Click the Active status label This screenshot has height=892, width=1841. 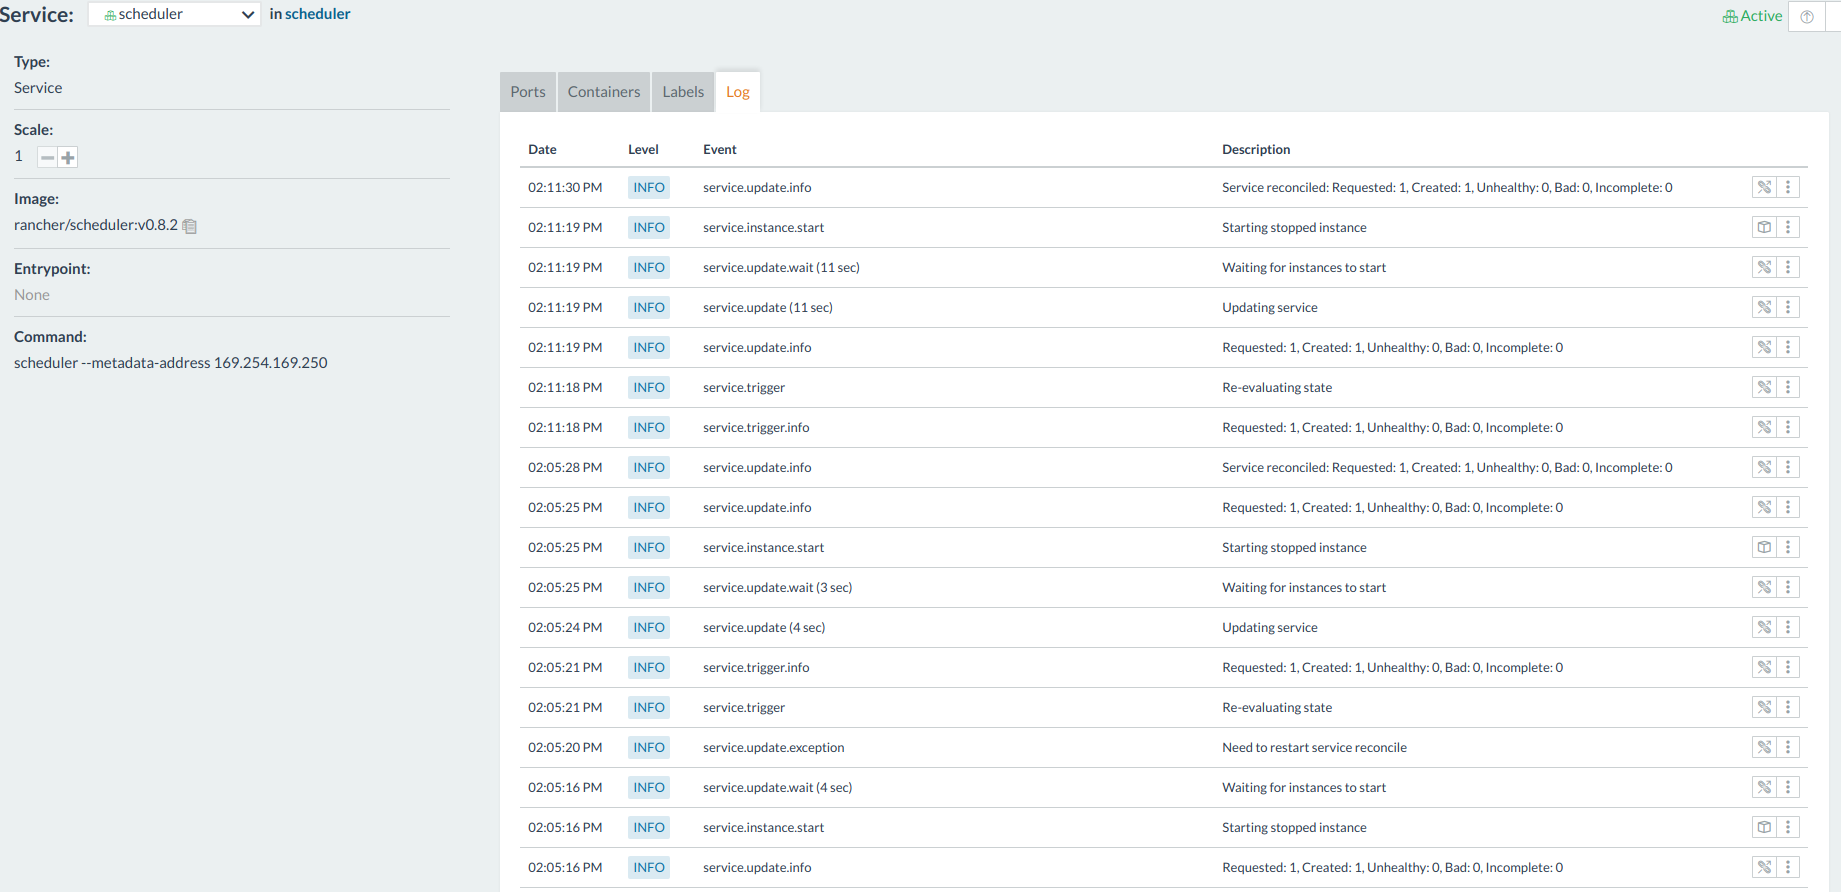(1752, 16)
